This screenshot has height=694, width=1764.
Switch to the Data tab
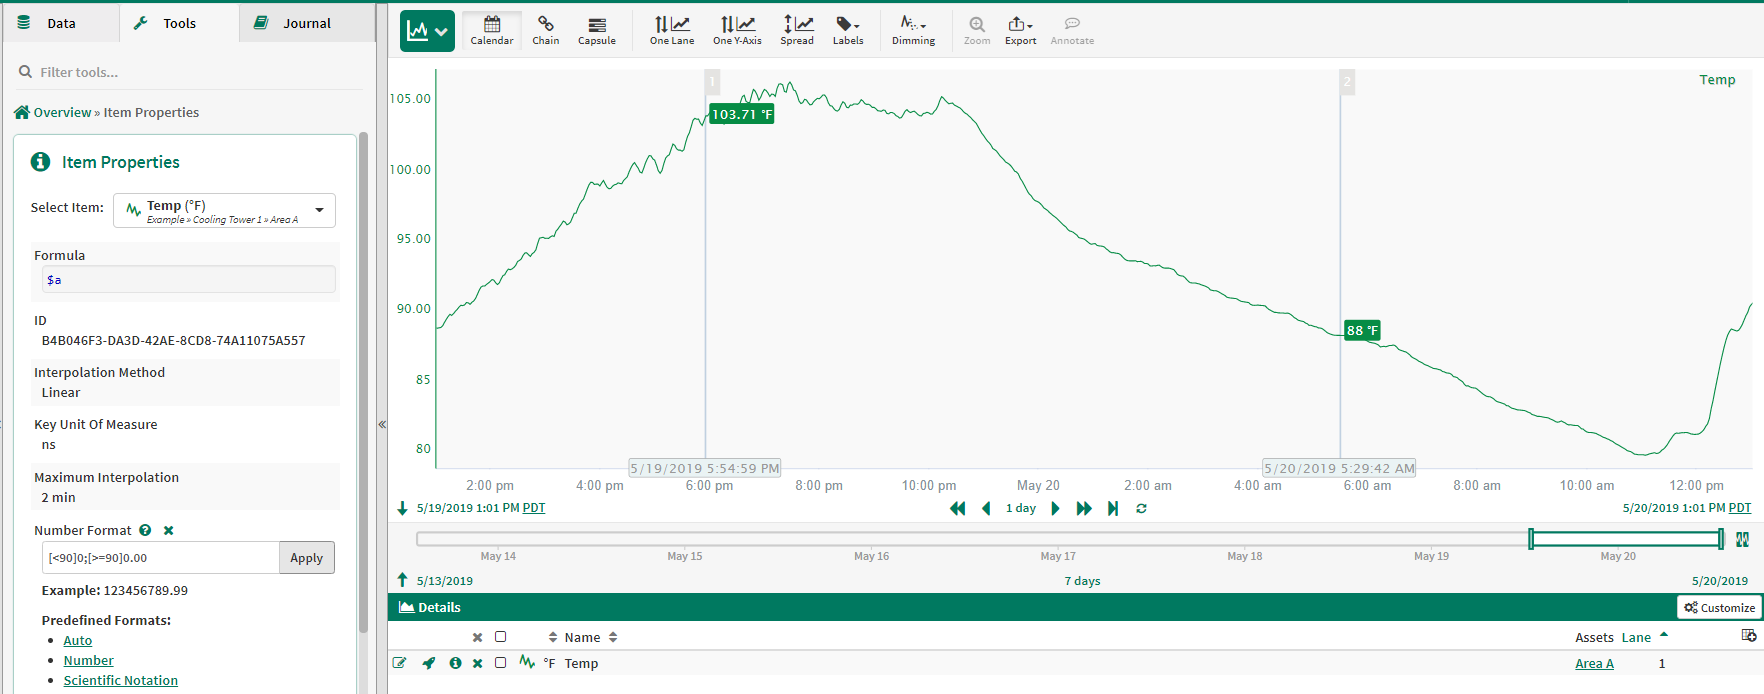point(60,23)
